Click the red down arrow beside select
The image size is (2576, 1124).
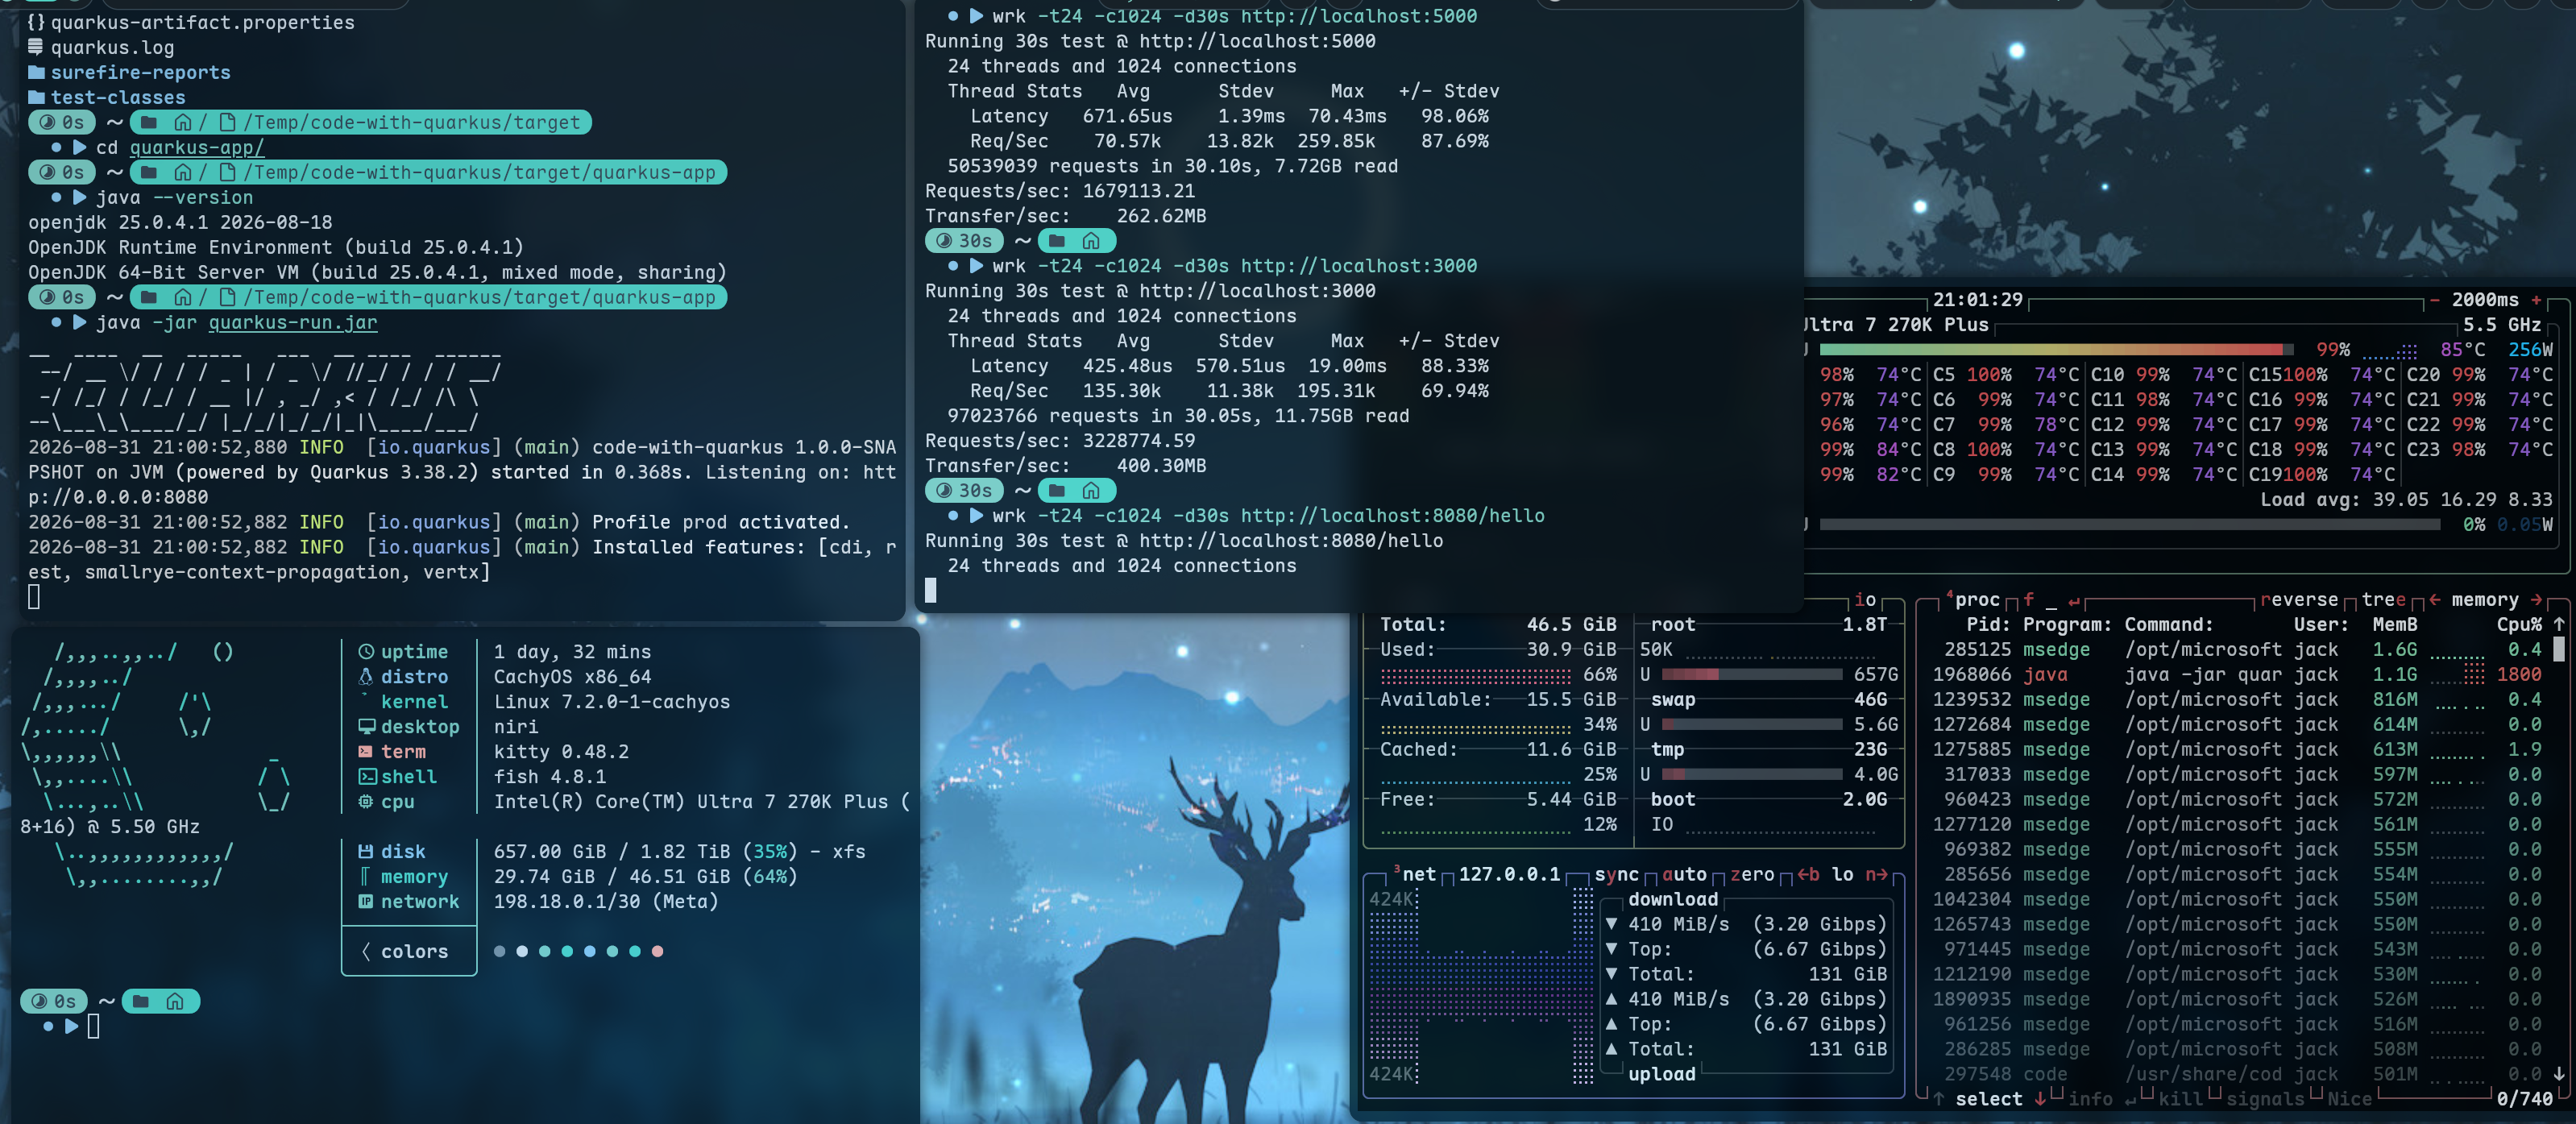(x=2040, y=1099)
